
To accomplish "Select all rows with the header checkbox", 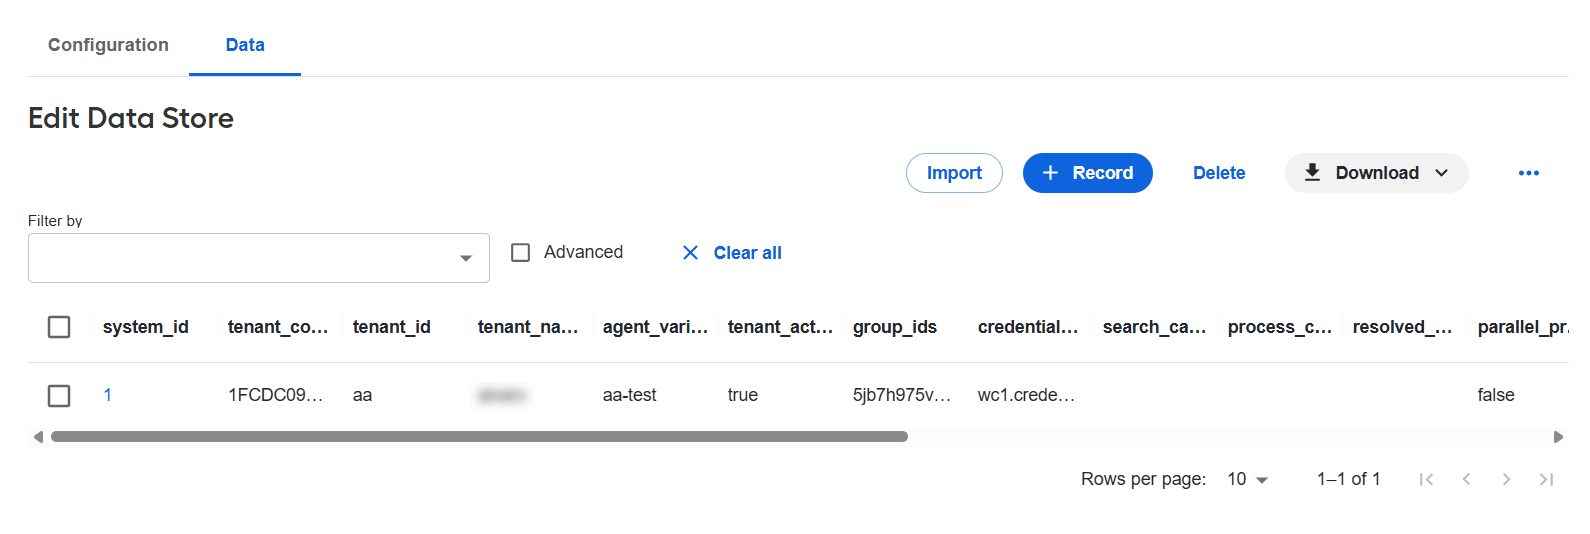I will pyautogui.click(x=59, y=327).
